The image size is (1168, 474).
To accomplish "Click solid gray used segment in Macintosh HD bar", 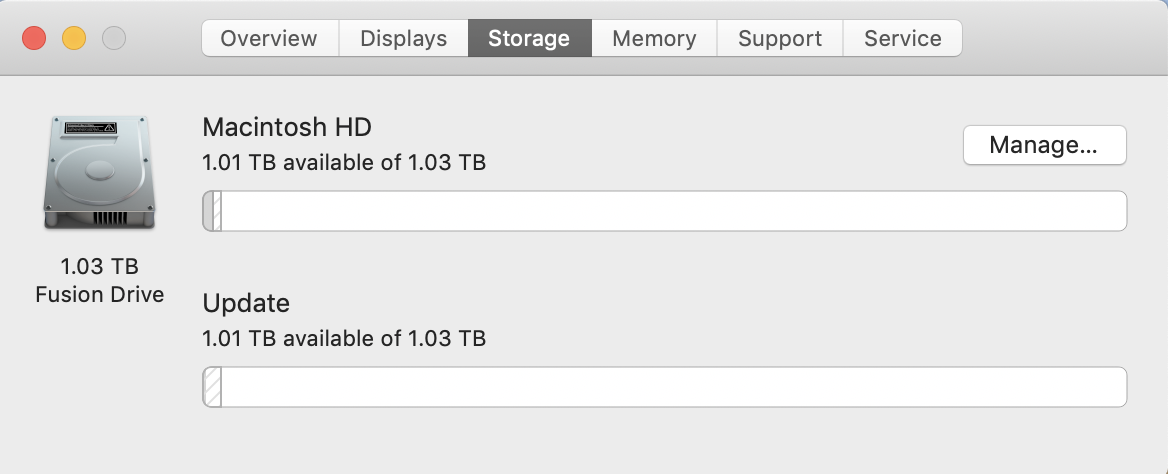I will [x=208, y=211].
